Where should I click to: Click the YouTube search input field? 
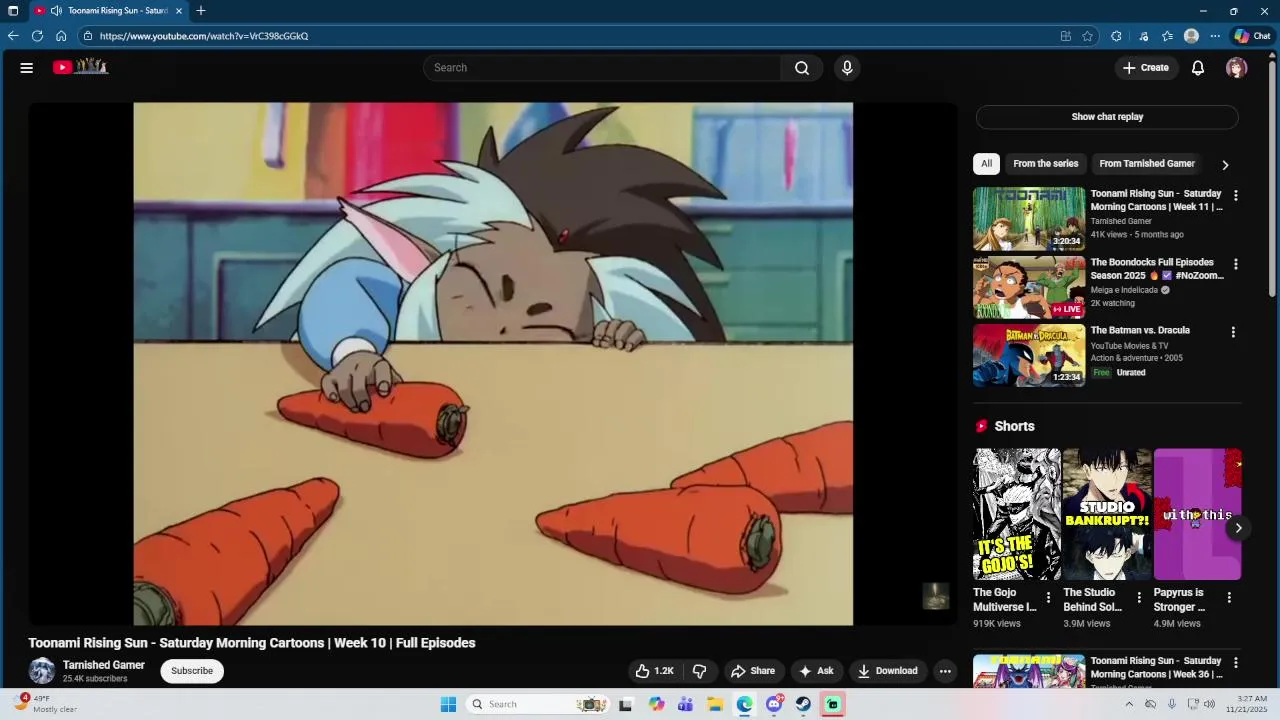[602, 68]
